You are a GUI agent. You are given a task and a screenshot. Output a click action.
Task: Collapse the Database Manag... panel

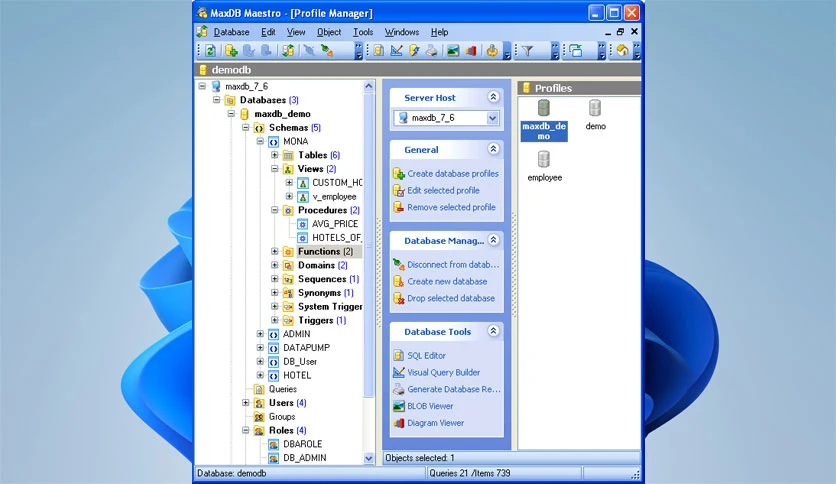(493, 240)
